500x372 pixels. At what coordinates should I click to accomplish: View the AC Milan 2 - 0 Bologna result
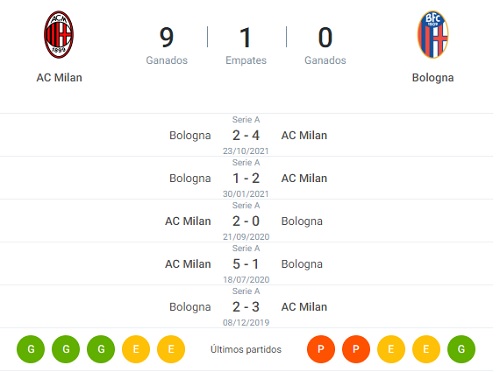(247, 221)
